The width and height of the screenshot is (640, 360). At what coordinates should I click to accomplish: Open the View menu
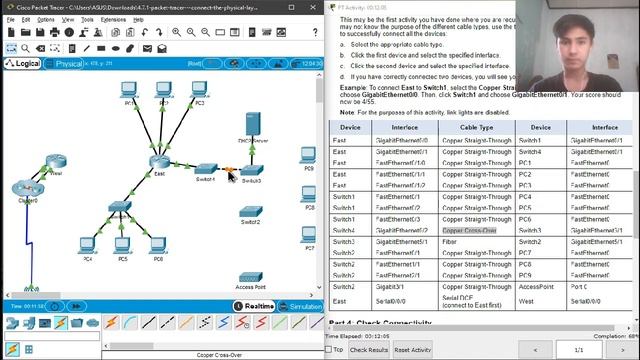pyautogui.click(x=68, y=20)
